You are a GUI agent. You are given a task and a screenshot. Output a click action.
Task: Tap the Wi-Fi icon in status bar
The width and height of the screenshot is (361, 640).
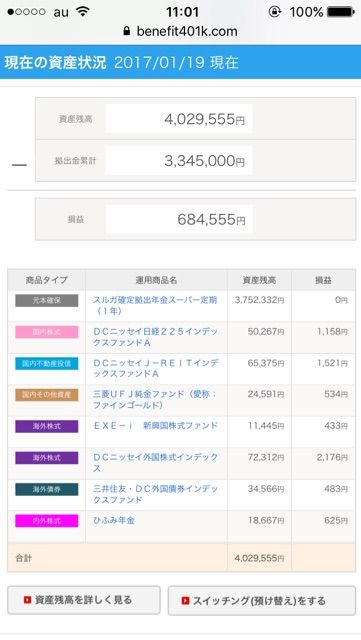pos(83,11)
